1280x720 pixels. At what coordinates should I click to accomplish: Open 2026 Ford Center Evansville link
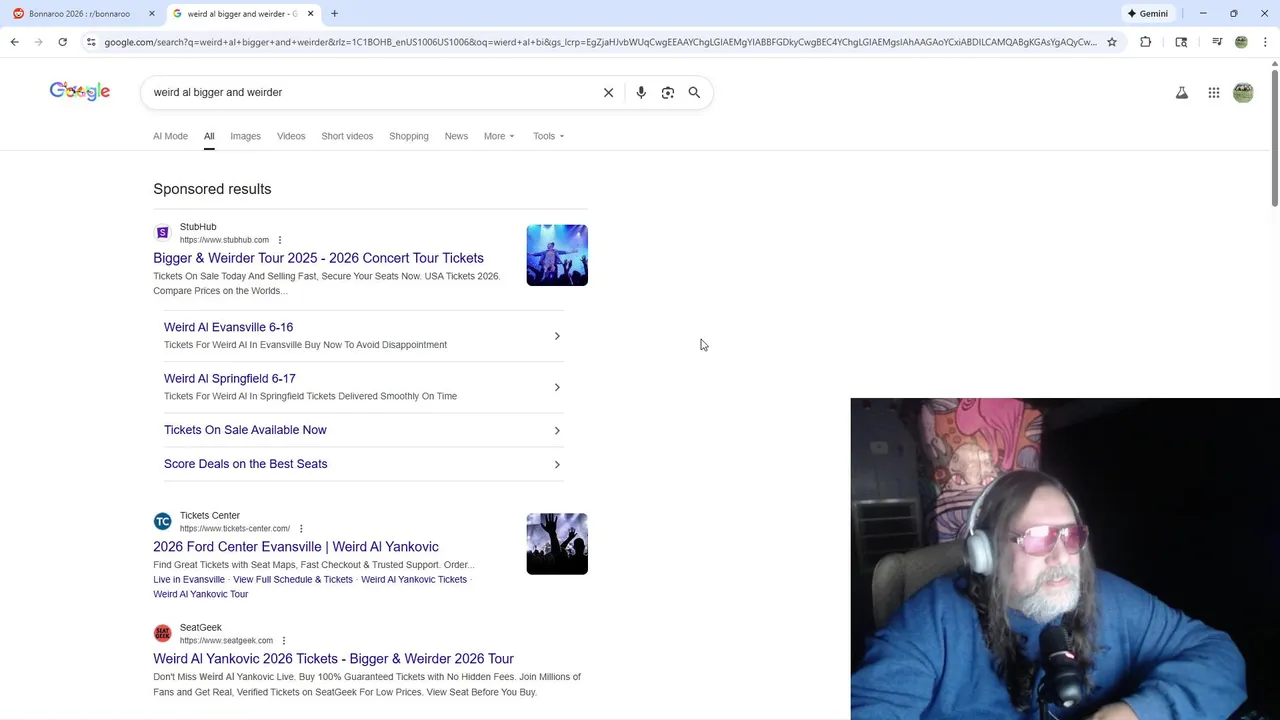296,547
